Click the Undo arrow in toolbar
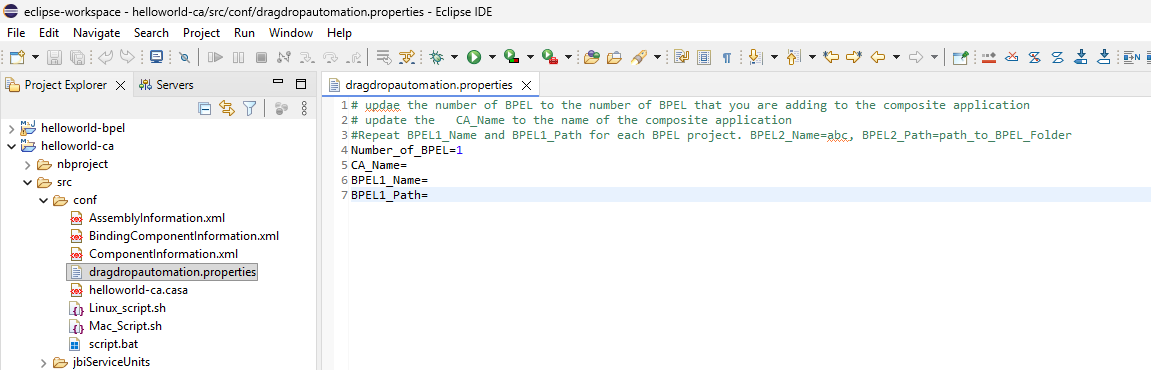The width and height of the screenshot is (1151, 370). point(106,57)
